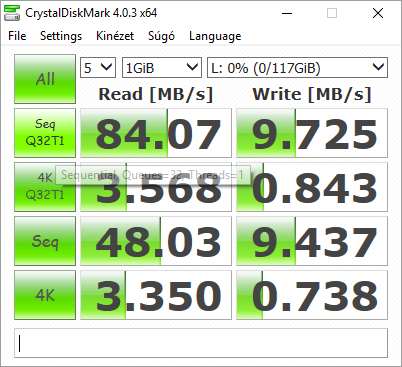
Task: Click the 4K write result 0.738
Action: (x=312, y=295)
